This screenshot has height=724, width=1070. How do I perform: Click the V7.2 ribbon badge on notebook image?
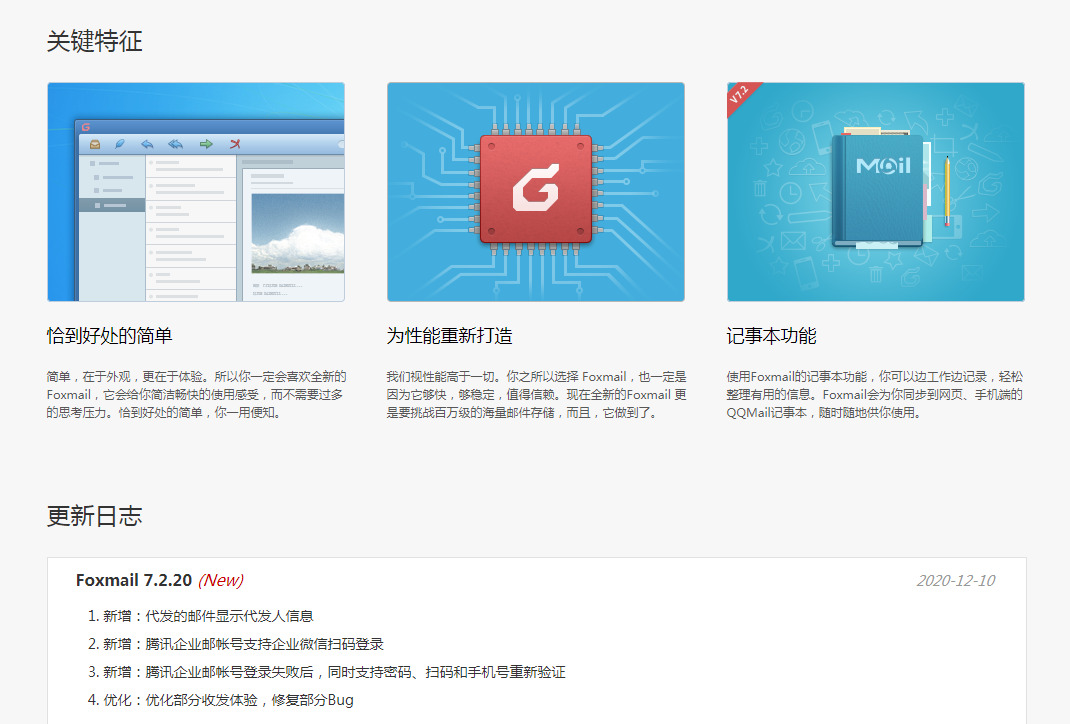click(742, 97)
